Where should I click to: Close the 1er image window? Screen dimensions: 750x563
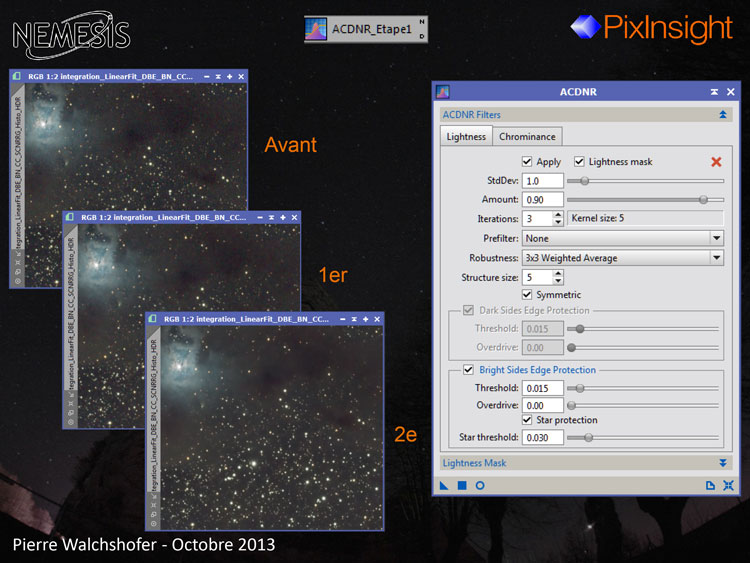294,218
